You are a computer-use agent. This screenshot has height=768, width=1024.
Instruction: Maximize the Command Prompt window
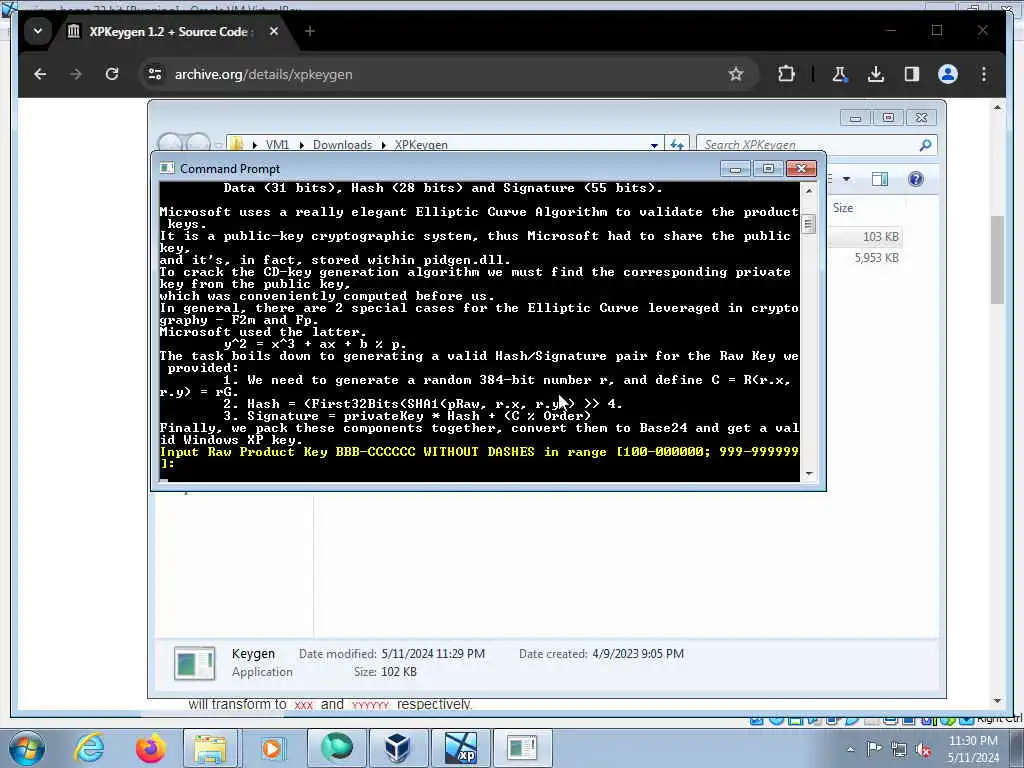click(x=768, y=169)
